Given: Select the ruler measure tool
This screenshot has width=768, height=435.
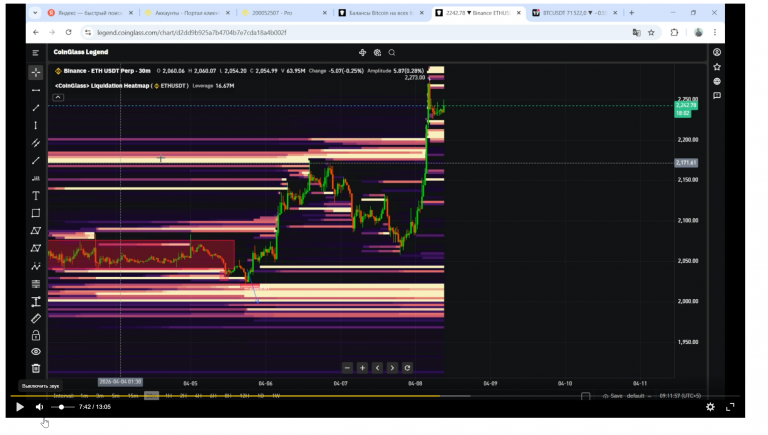Looking at the screenshot, I should (36, 318).
